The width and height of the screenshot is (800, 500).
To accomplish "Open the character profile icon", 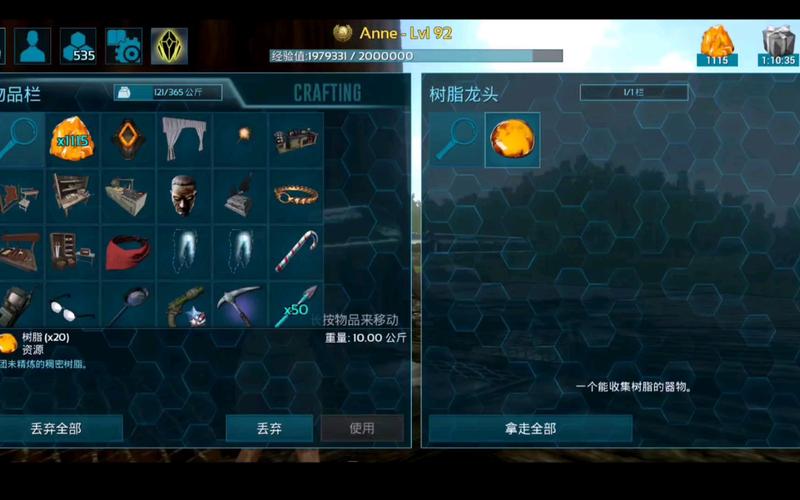I will (x=32, y=46).
